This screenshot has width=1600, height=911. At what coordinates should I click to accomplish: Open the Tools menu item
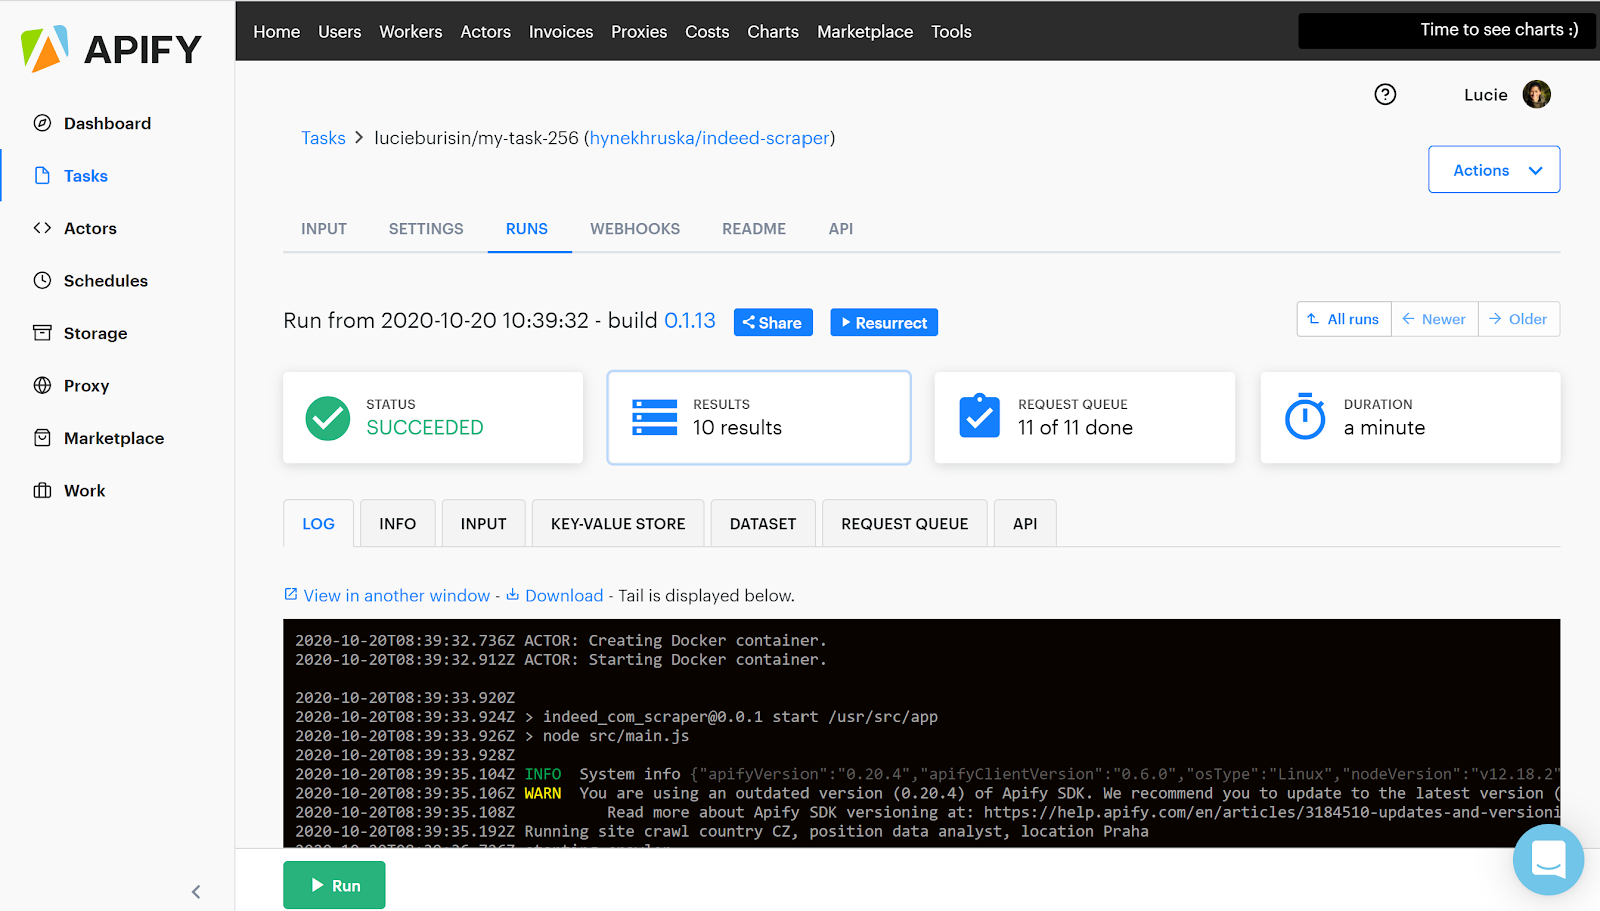point(951,32)
